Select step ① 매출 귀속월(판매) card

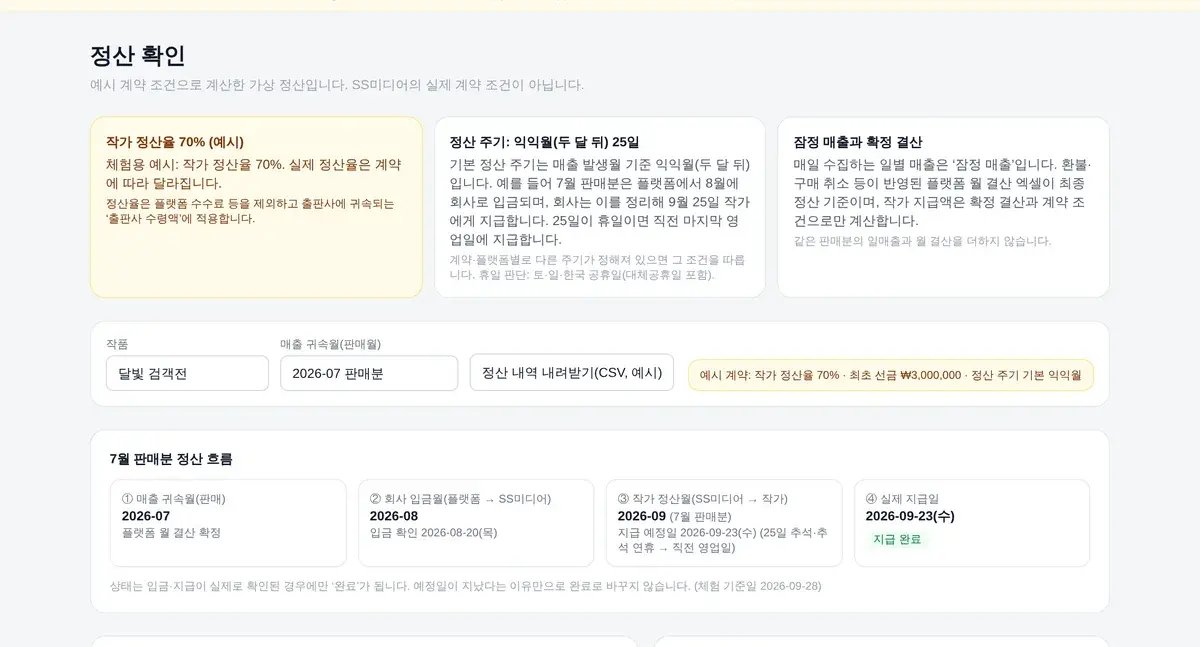pyautogui.click(x=228, y=523)
